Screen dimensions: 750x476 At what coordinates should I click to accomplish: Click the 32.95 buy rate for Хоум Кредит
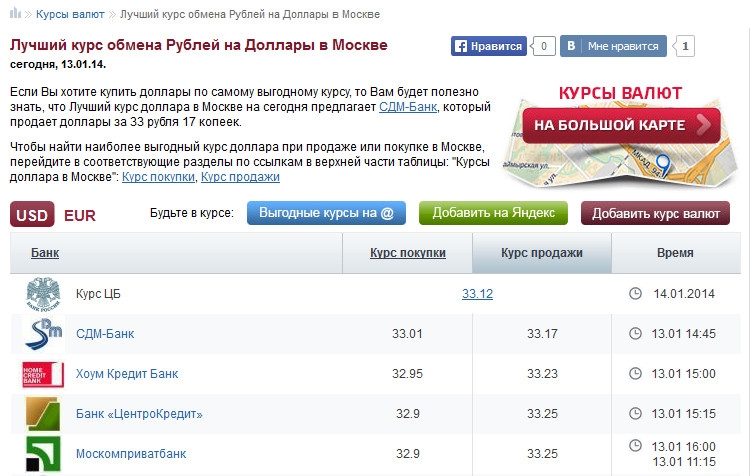tap(408, 374)
